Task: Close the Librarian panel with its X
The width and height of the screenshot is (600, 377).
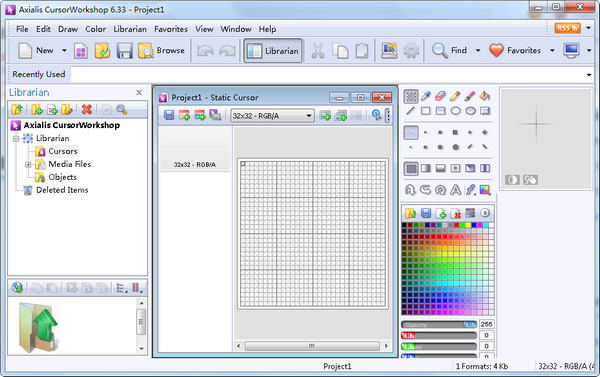Action: [x=139, y=93]
